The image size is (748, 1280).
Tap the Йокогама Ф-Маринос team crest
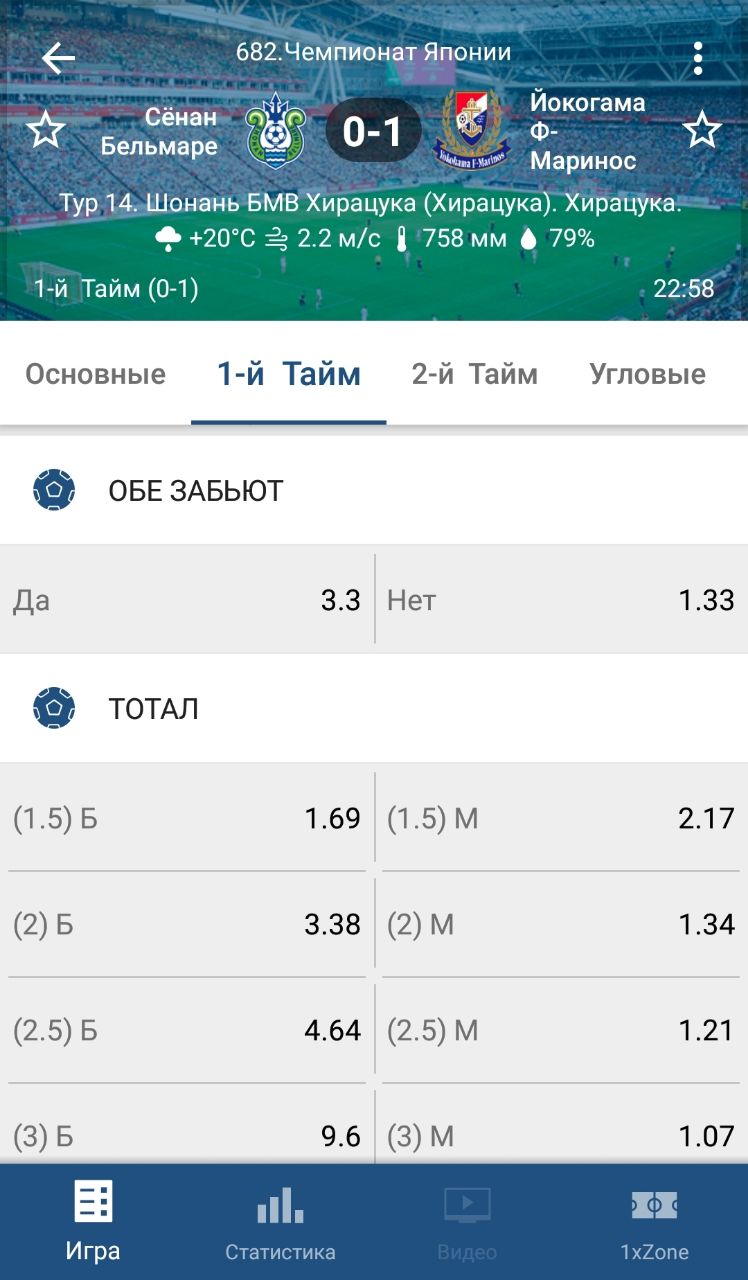[x=471, y=131]
